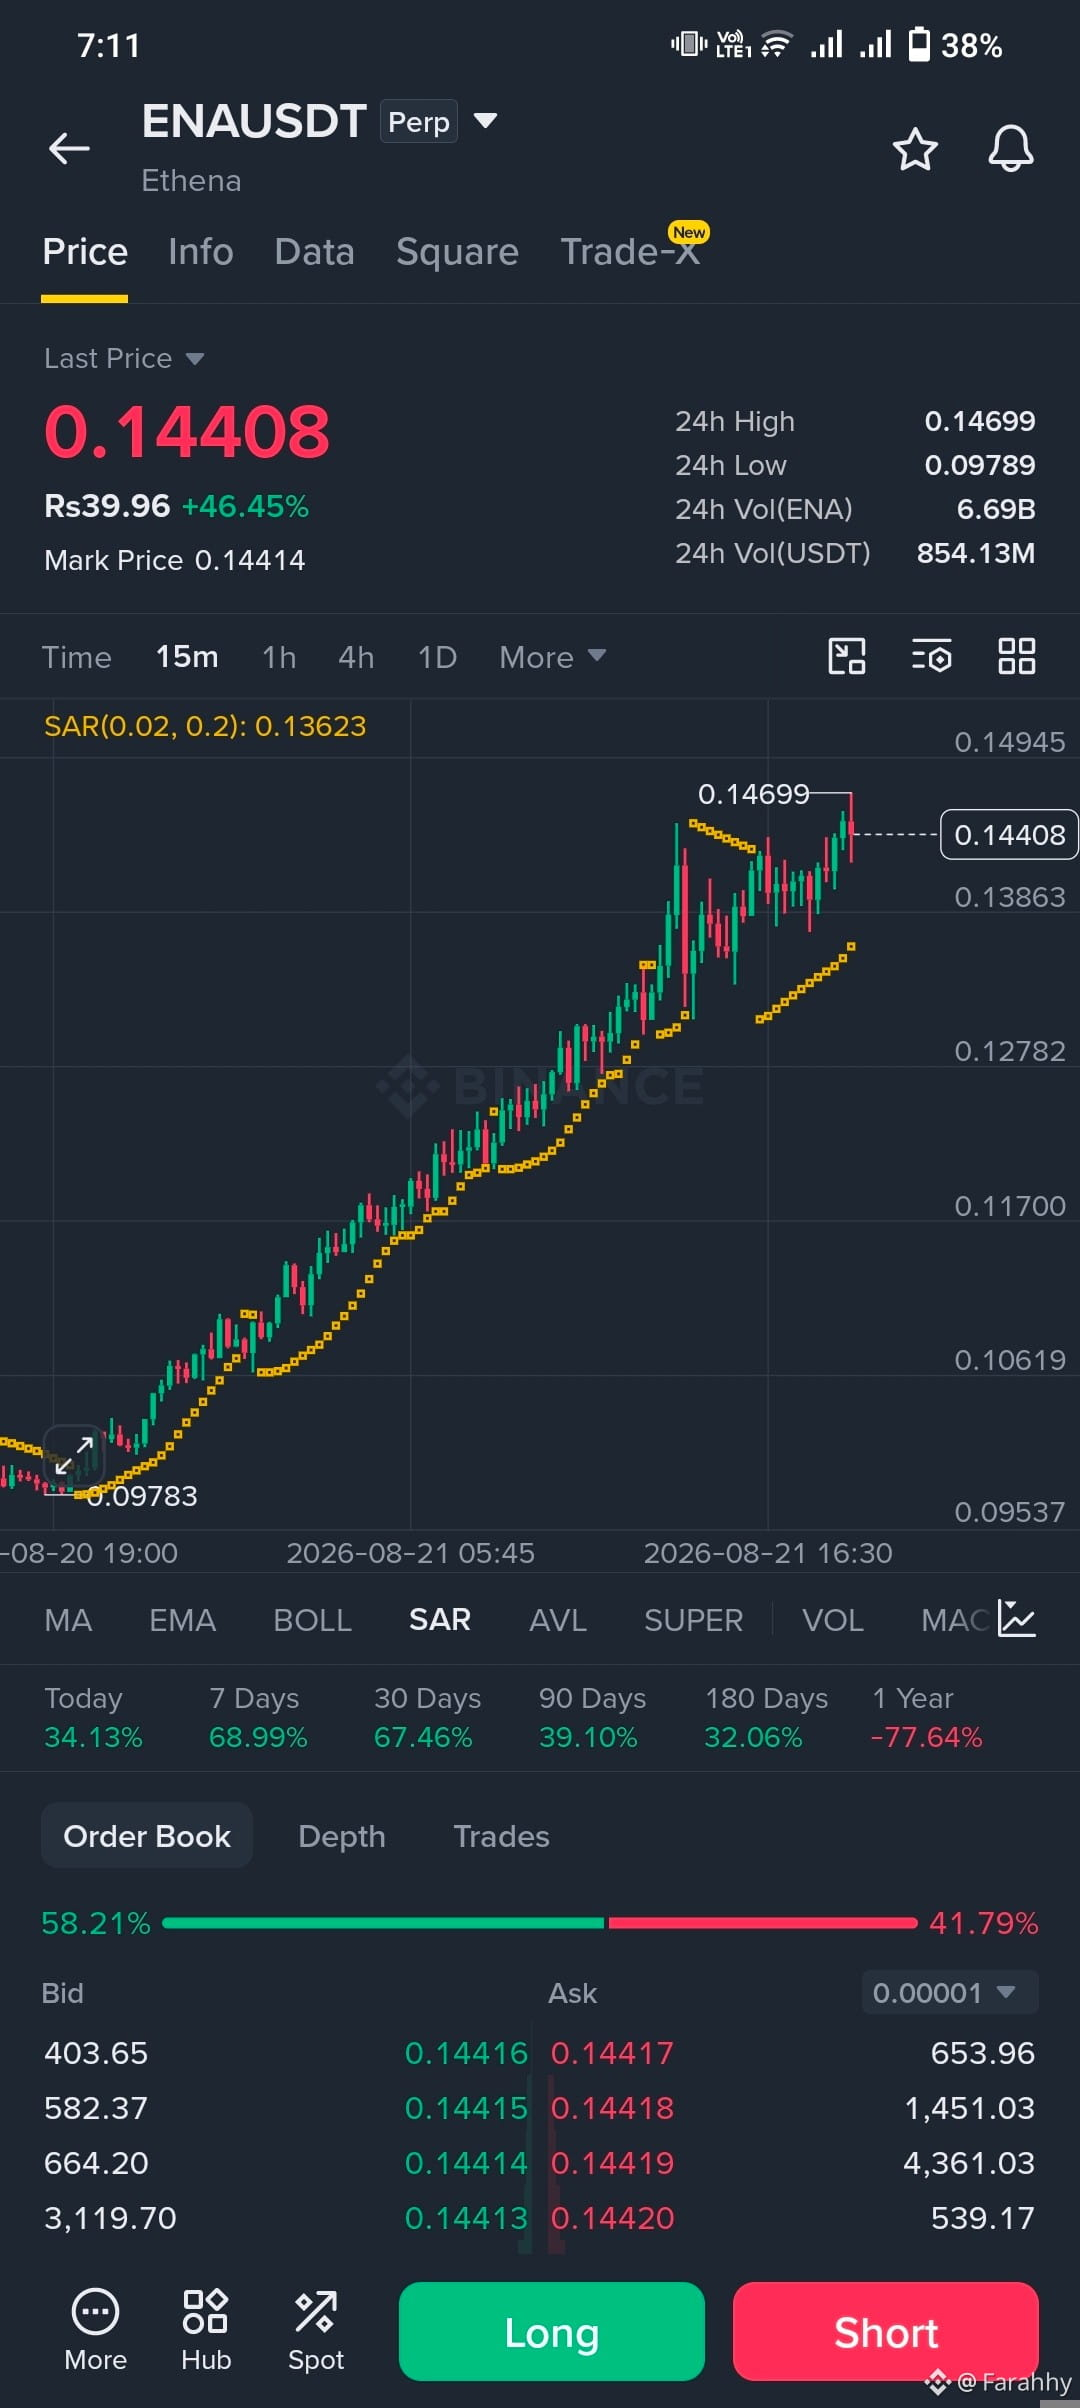Image resolution: width=1080 pixels, height=2408 pixels.
Task: Add ENAUSDT to favorites with star
Action: click(x=914, y=149)
